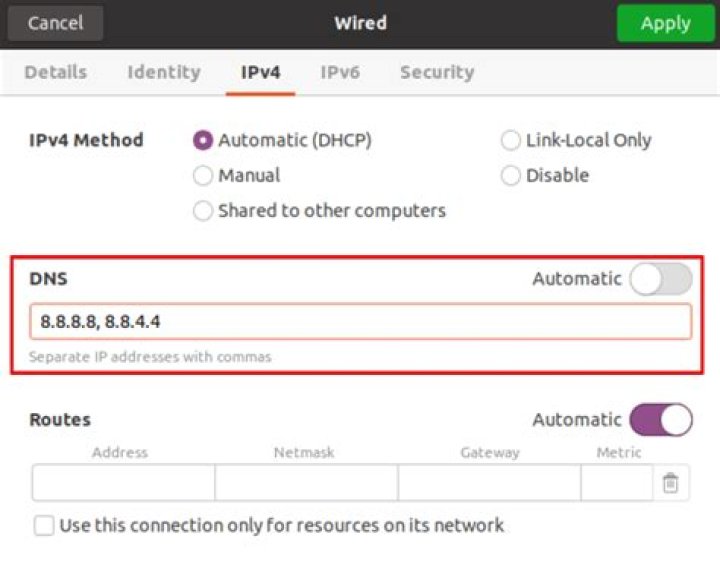The height and width of the screenshot is (580, 720).
Task: Click the green Apply button
Action: pos(665,23)
